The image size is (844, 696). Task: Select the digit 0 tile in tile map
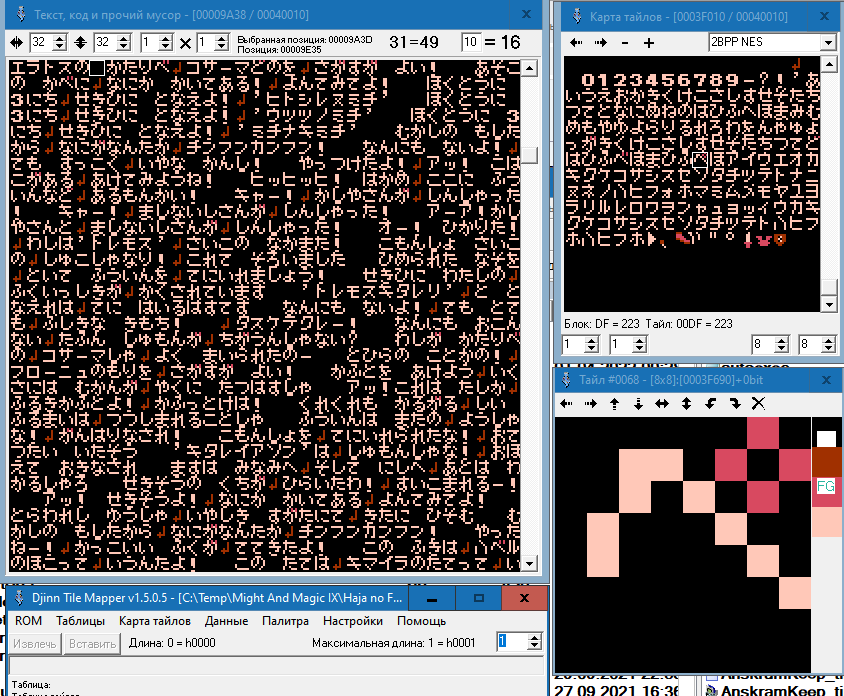point(588,80)
